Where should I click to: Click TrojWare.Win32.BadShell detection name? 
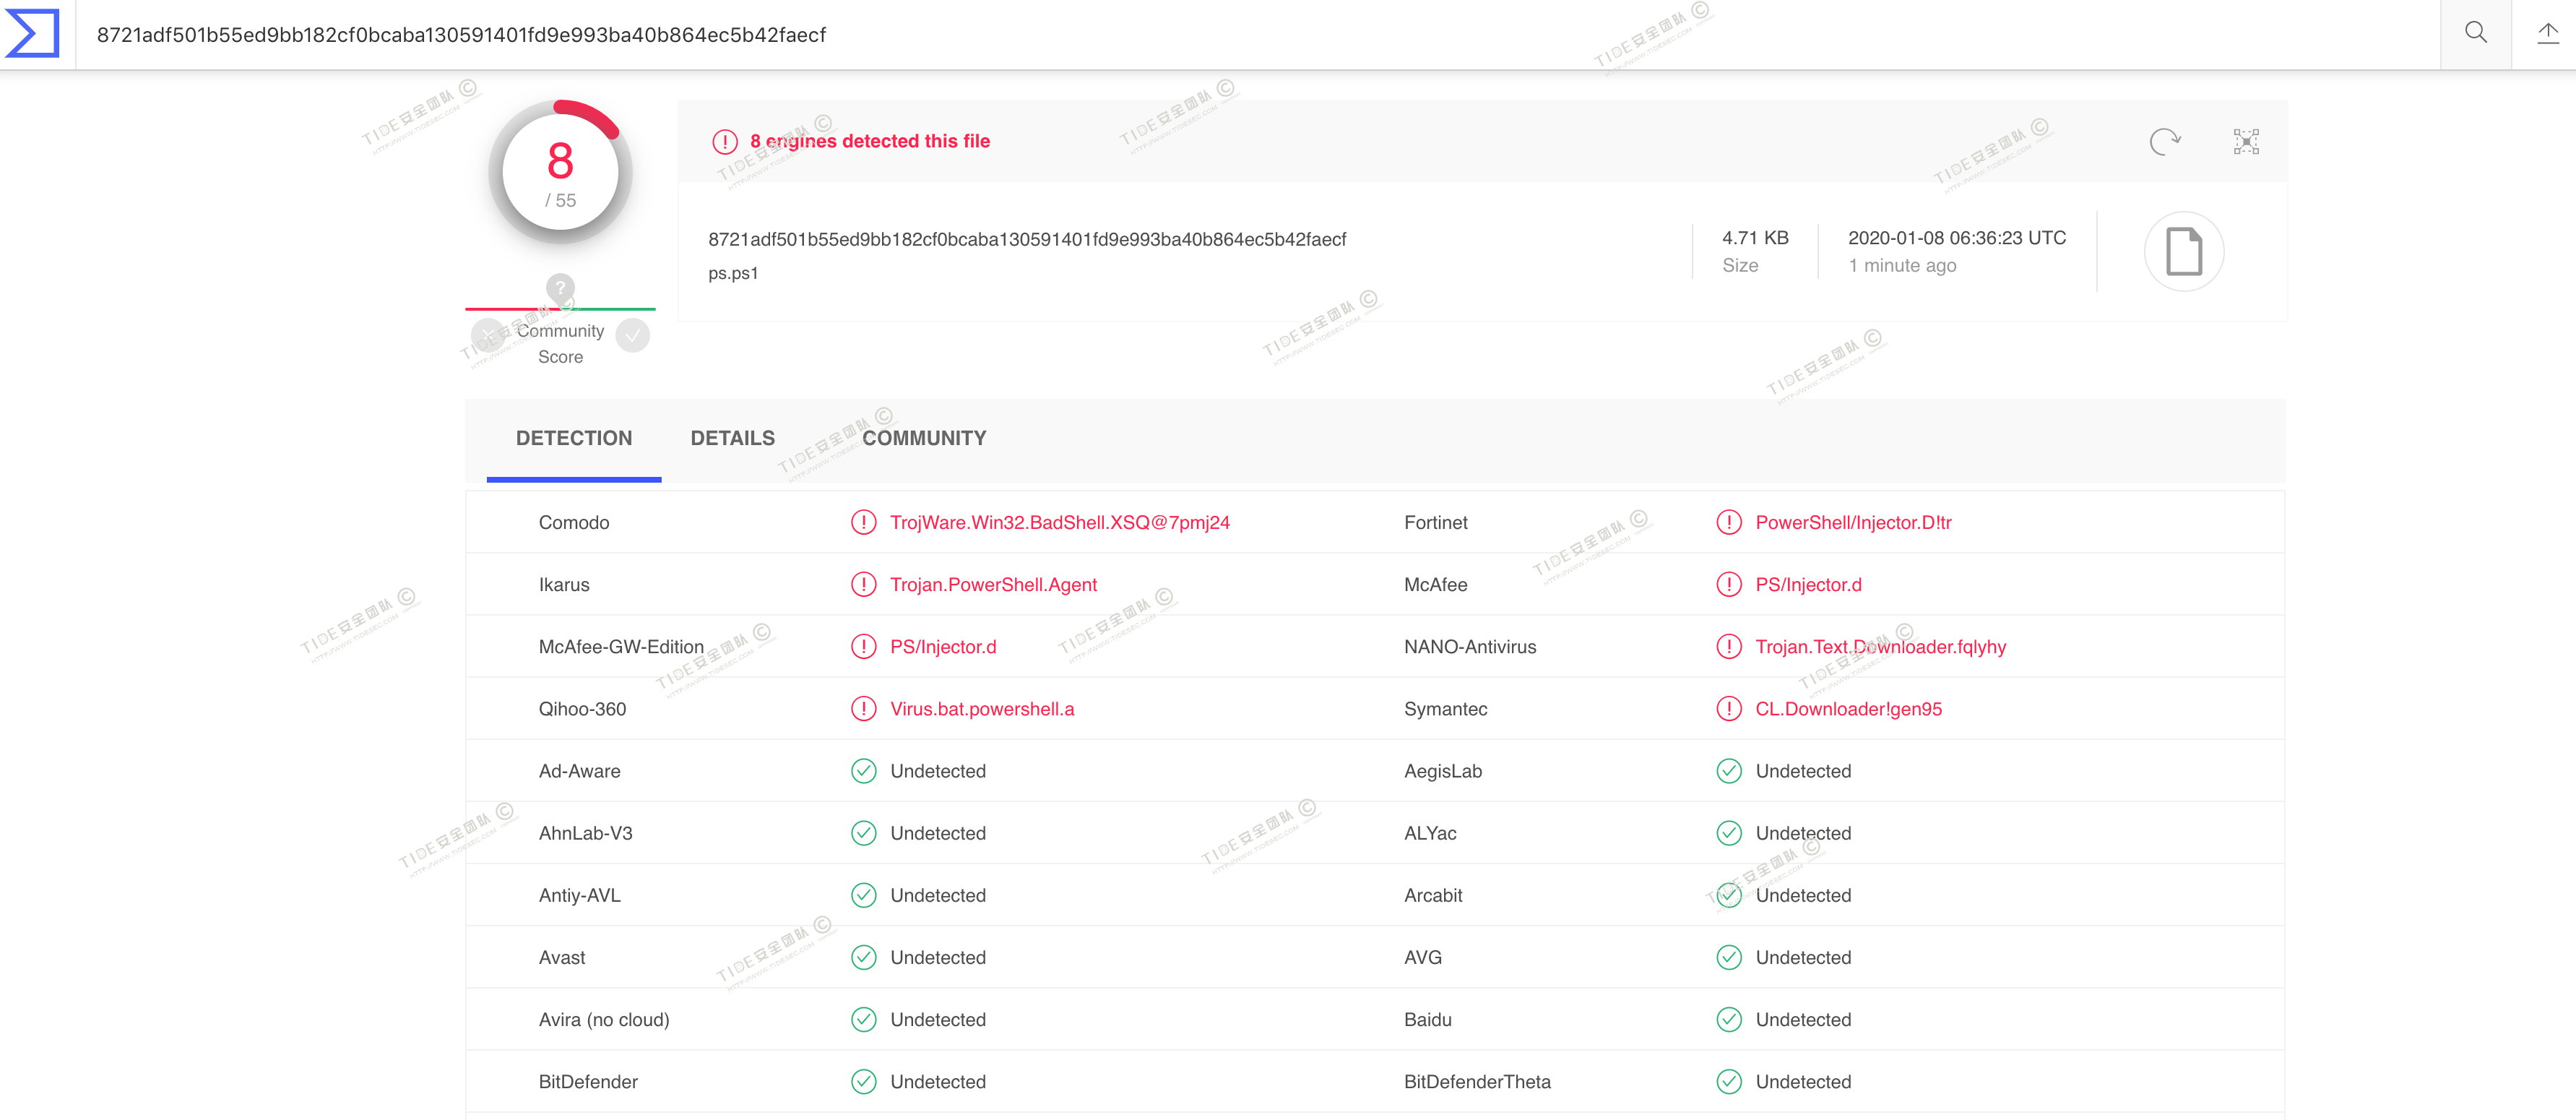pos(1059,522)
